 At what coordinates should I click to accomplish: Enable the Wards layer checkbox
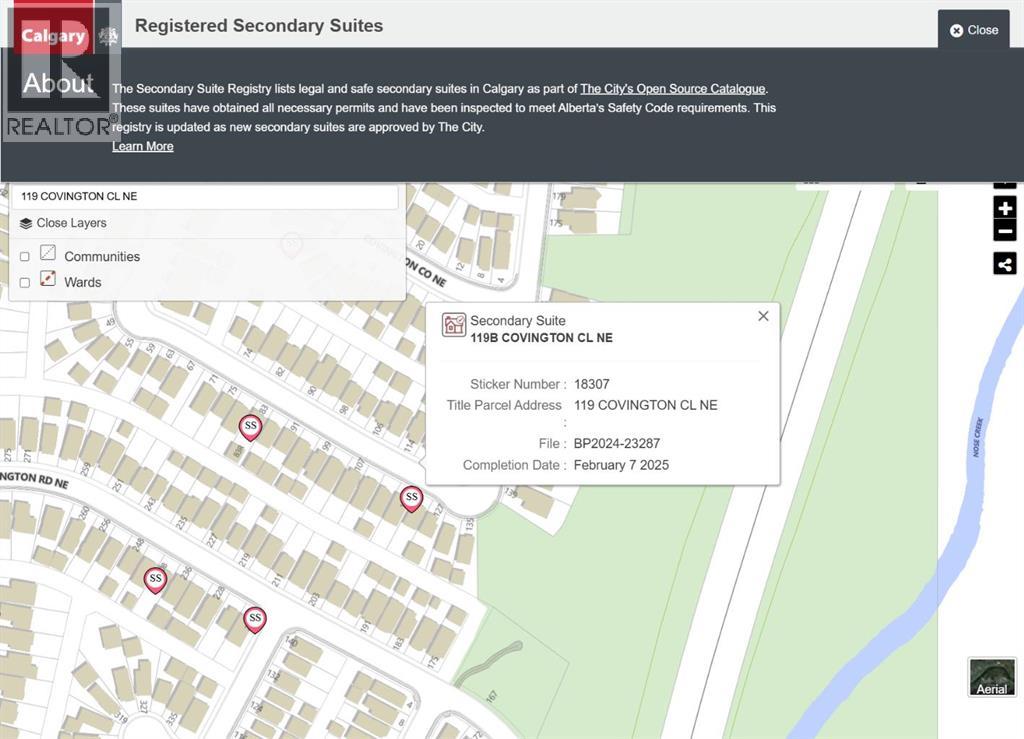click(x=25, y=283)
